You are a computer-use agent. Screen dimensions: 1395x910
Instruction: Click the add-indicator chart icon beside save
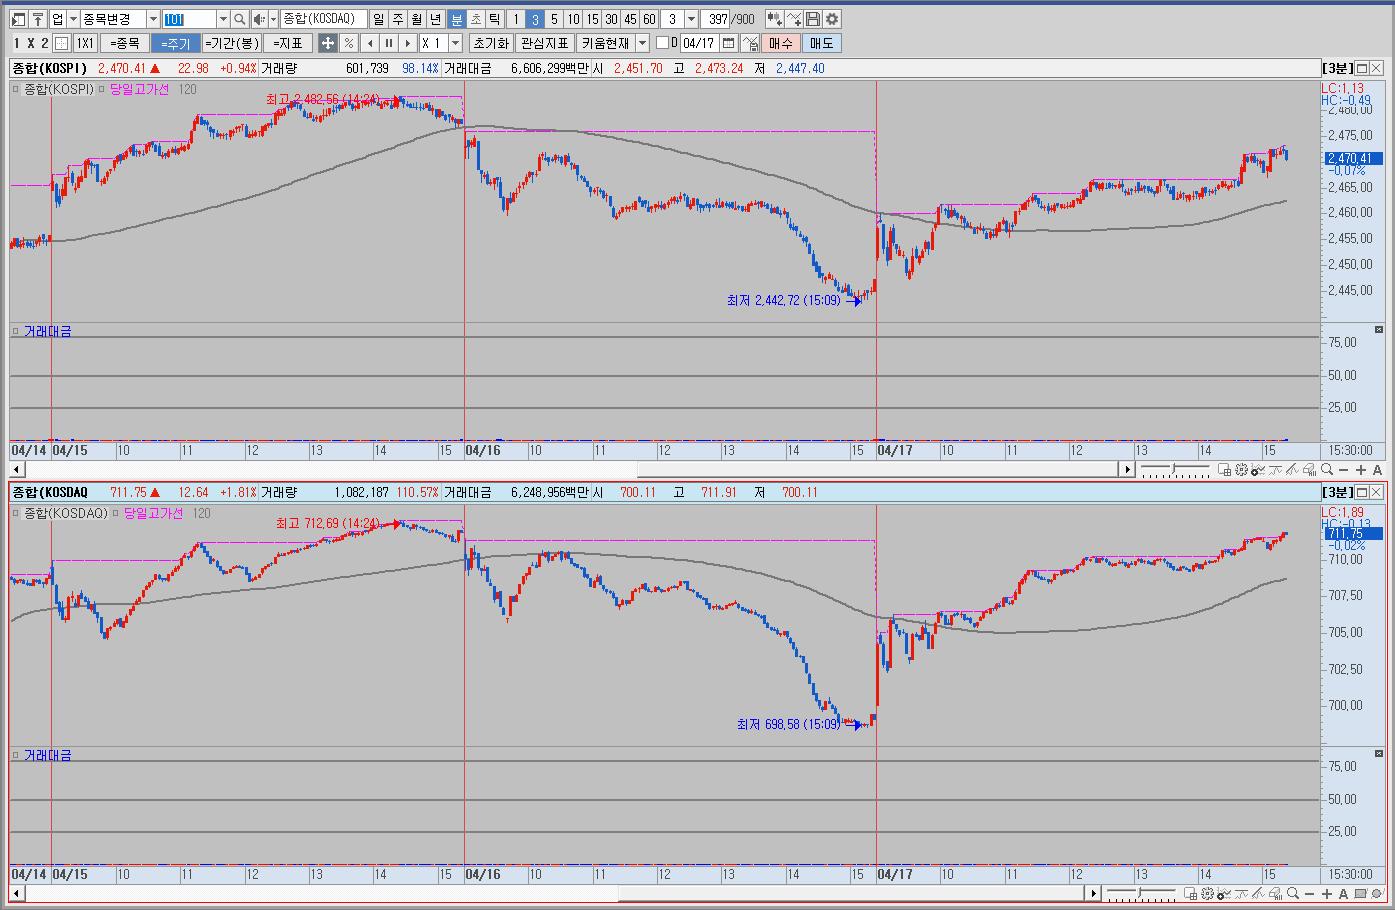tap(794, 19)
